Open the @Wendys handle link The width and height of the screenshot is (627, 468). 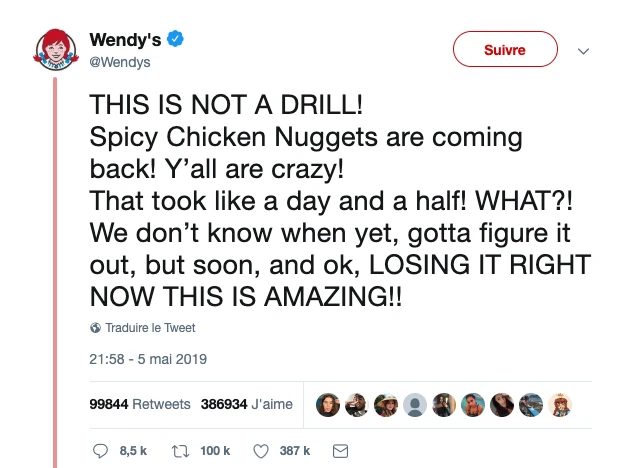coord(120,62)
